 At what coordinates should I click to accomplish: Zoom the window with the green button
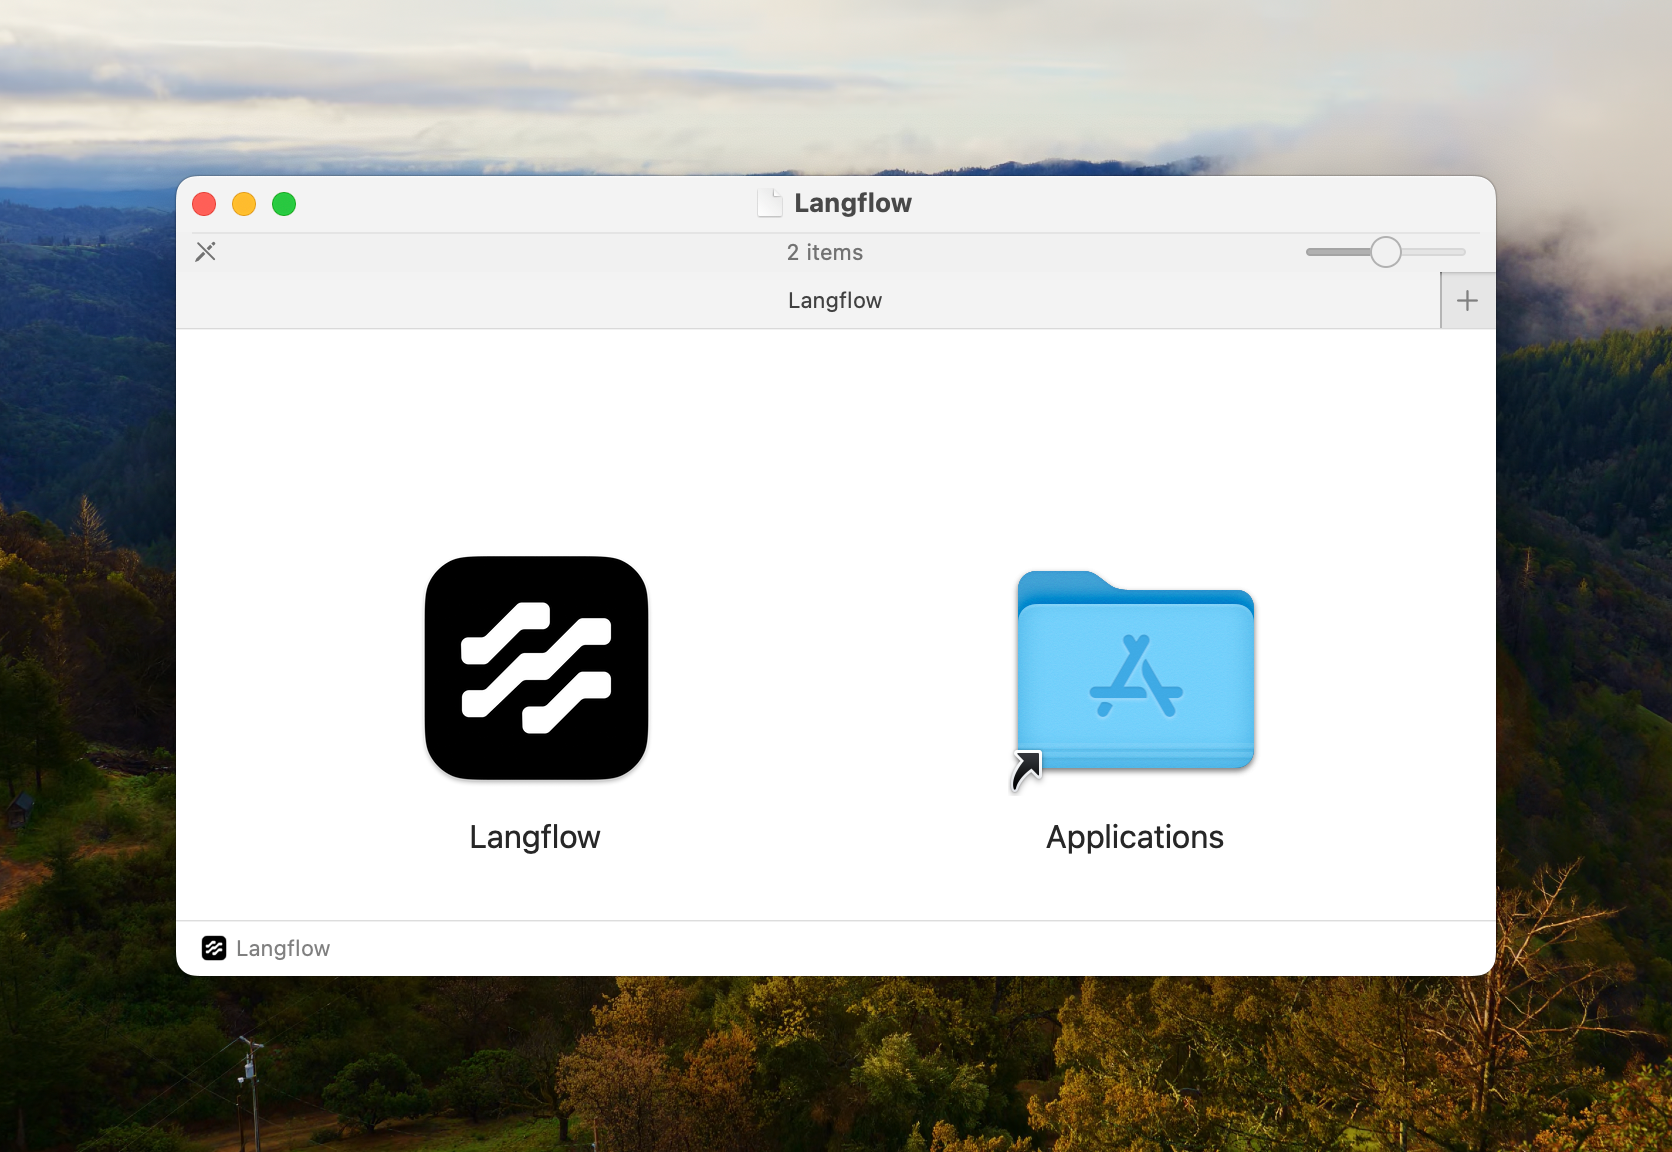click(x=284, y=204)
